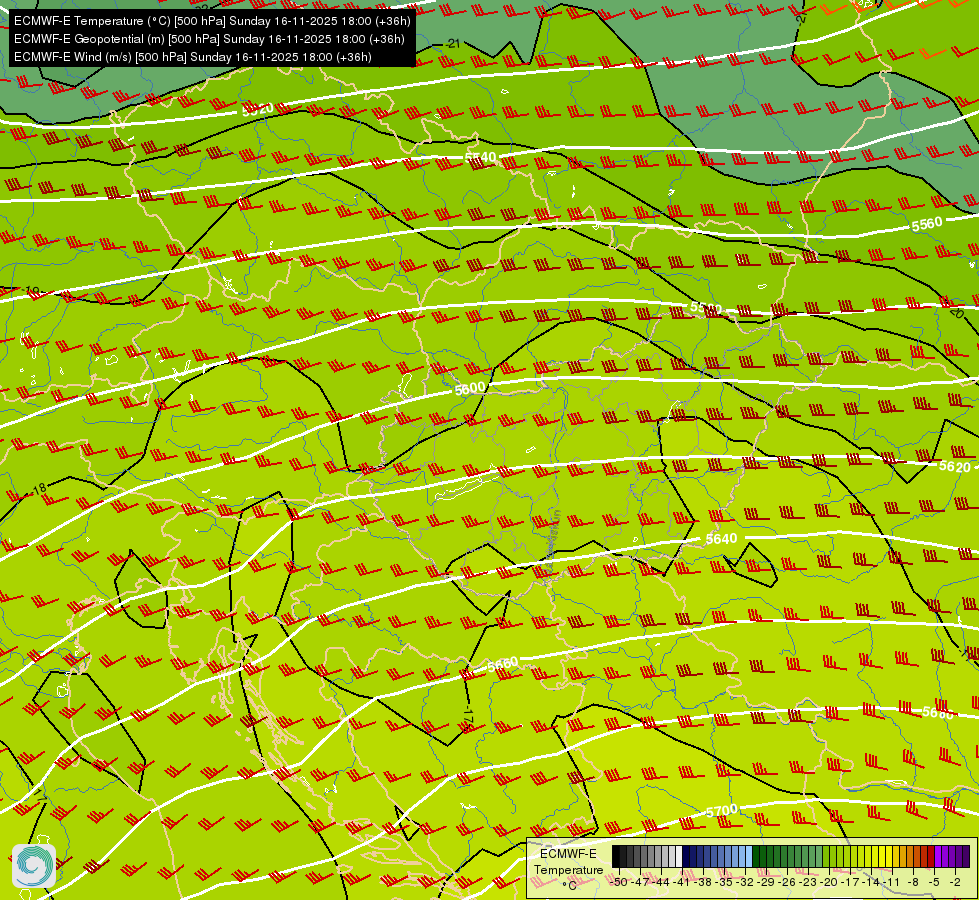Click the 5620 geopotential contour label
The width and height of the screenshot is (979, 900).
955,466
